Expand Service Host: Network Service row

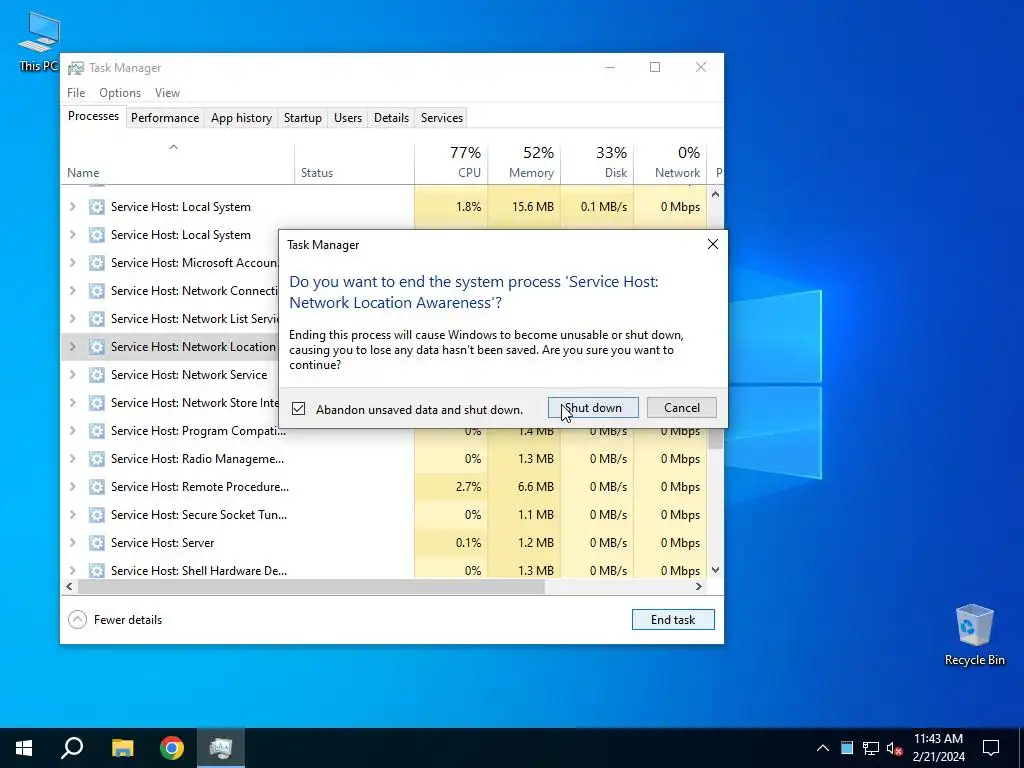72,374
